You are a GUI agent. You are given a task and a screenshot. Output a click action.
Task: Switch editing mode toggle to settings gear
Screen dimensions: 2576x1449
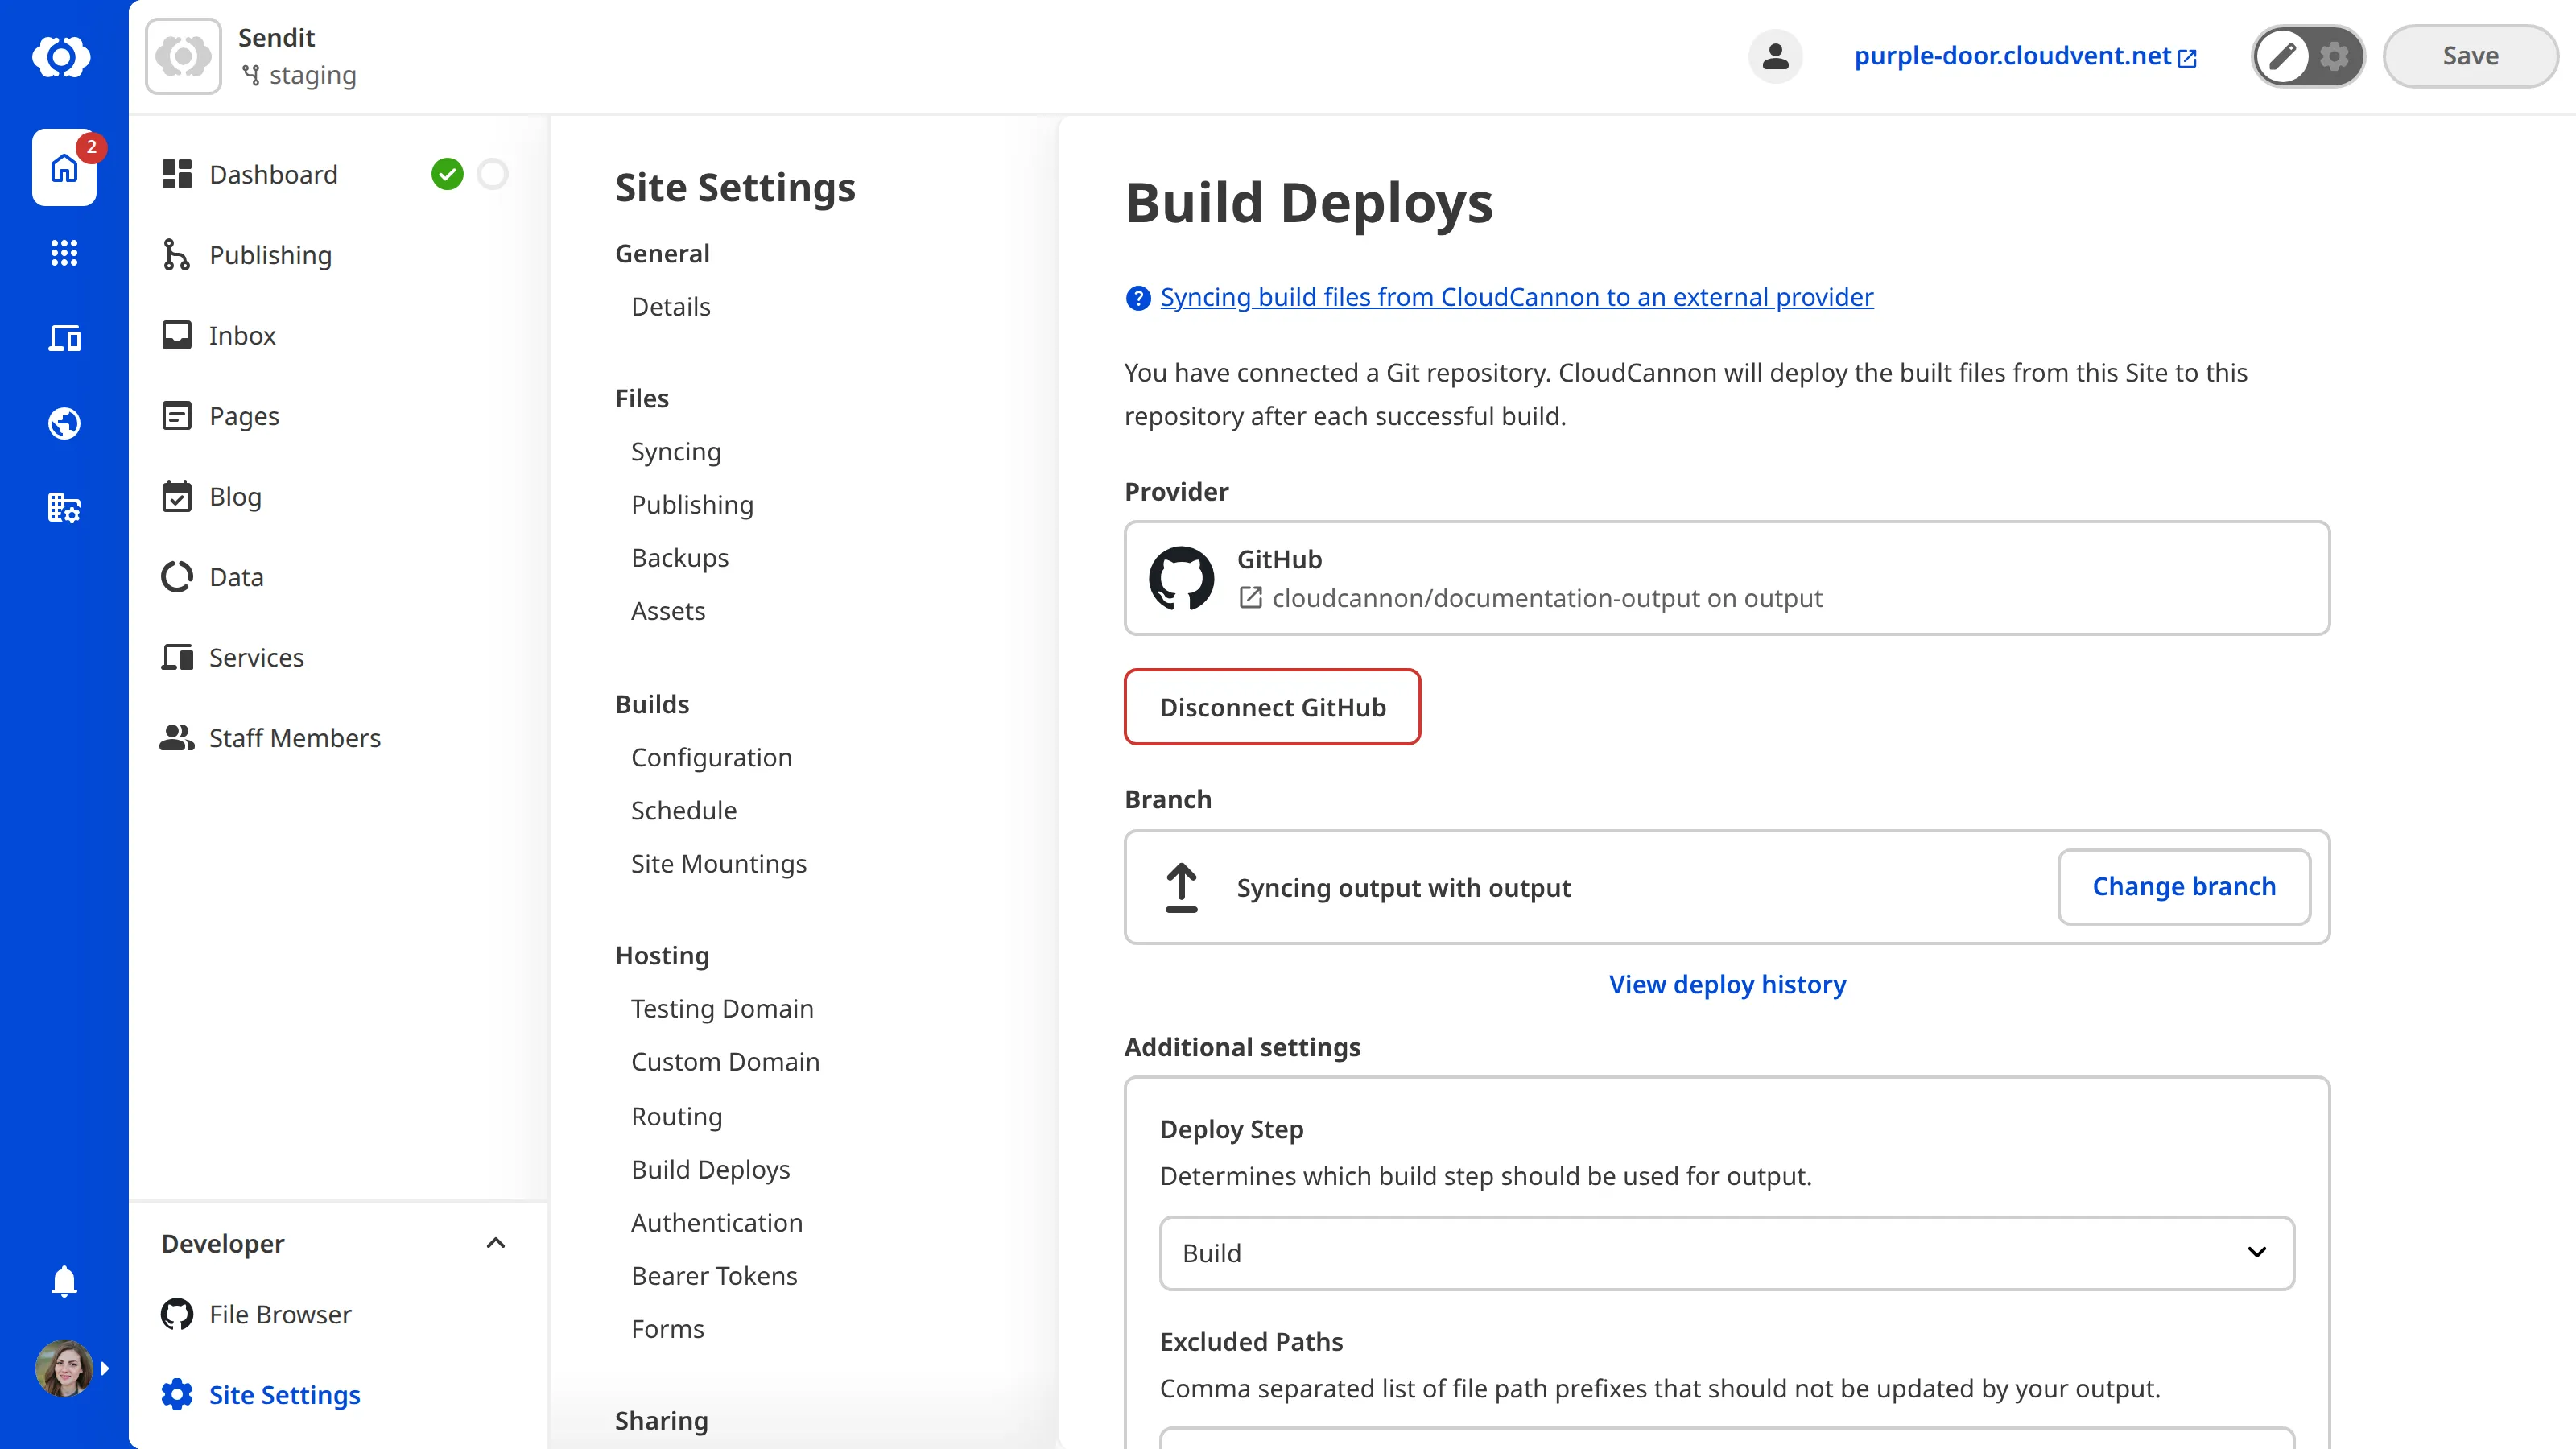coord(2334,57)
